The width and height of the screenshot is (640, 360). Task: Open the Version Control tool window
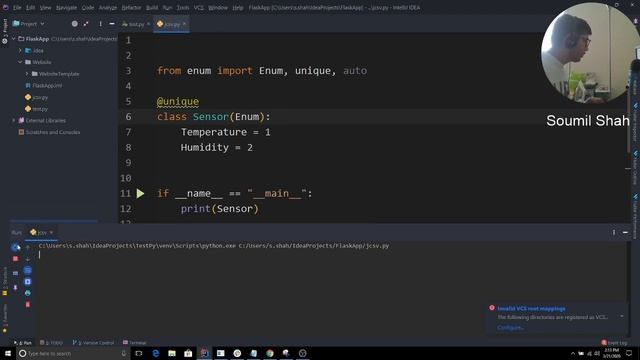point(93,343)
